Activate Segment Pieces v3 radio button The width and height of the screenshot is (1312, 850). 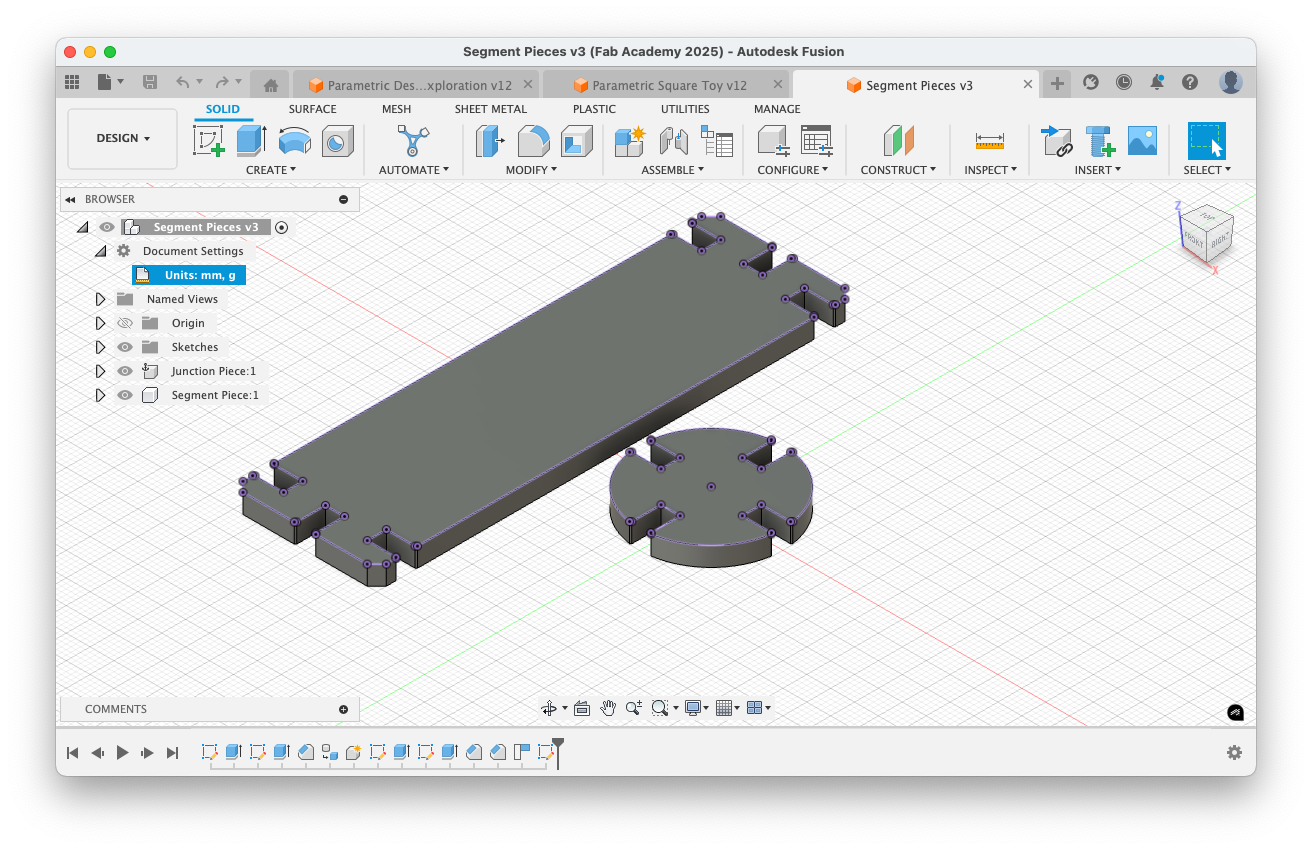click(x=282, y=227)
